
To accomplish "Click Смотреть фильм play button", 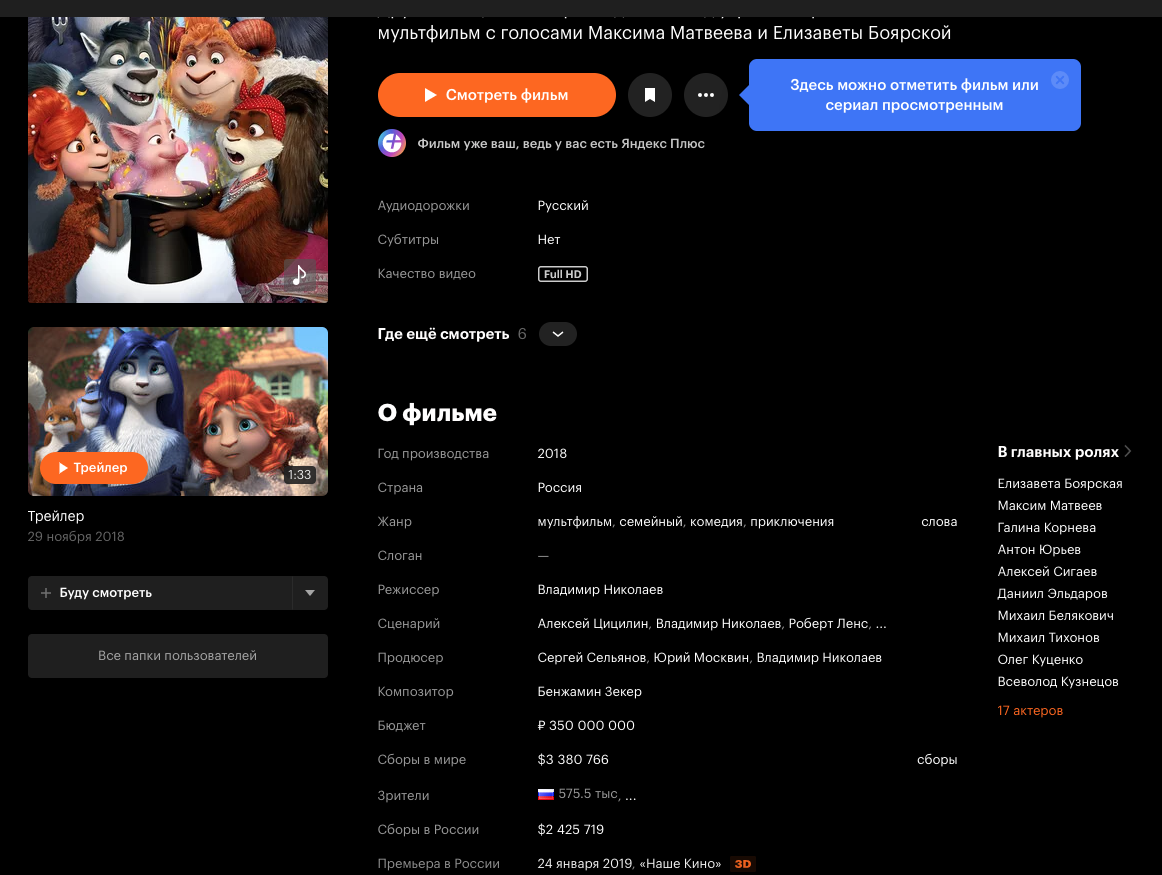I will pos(497,95).
